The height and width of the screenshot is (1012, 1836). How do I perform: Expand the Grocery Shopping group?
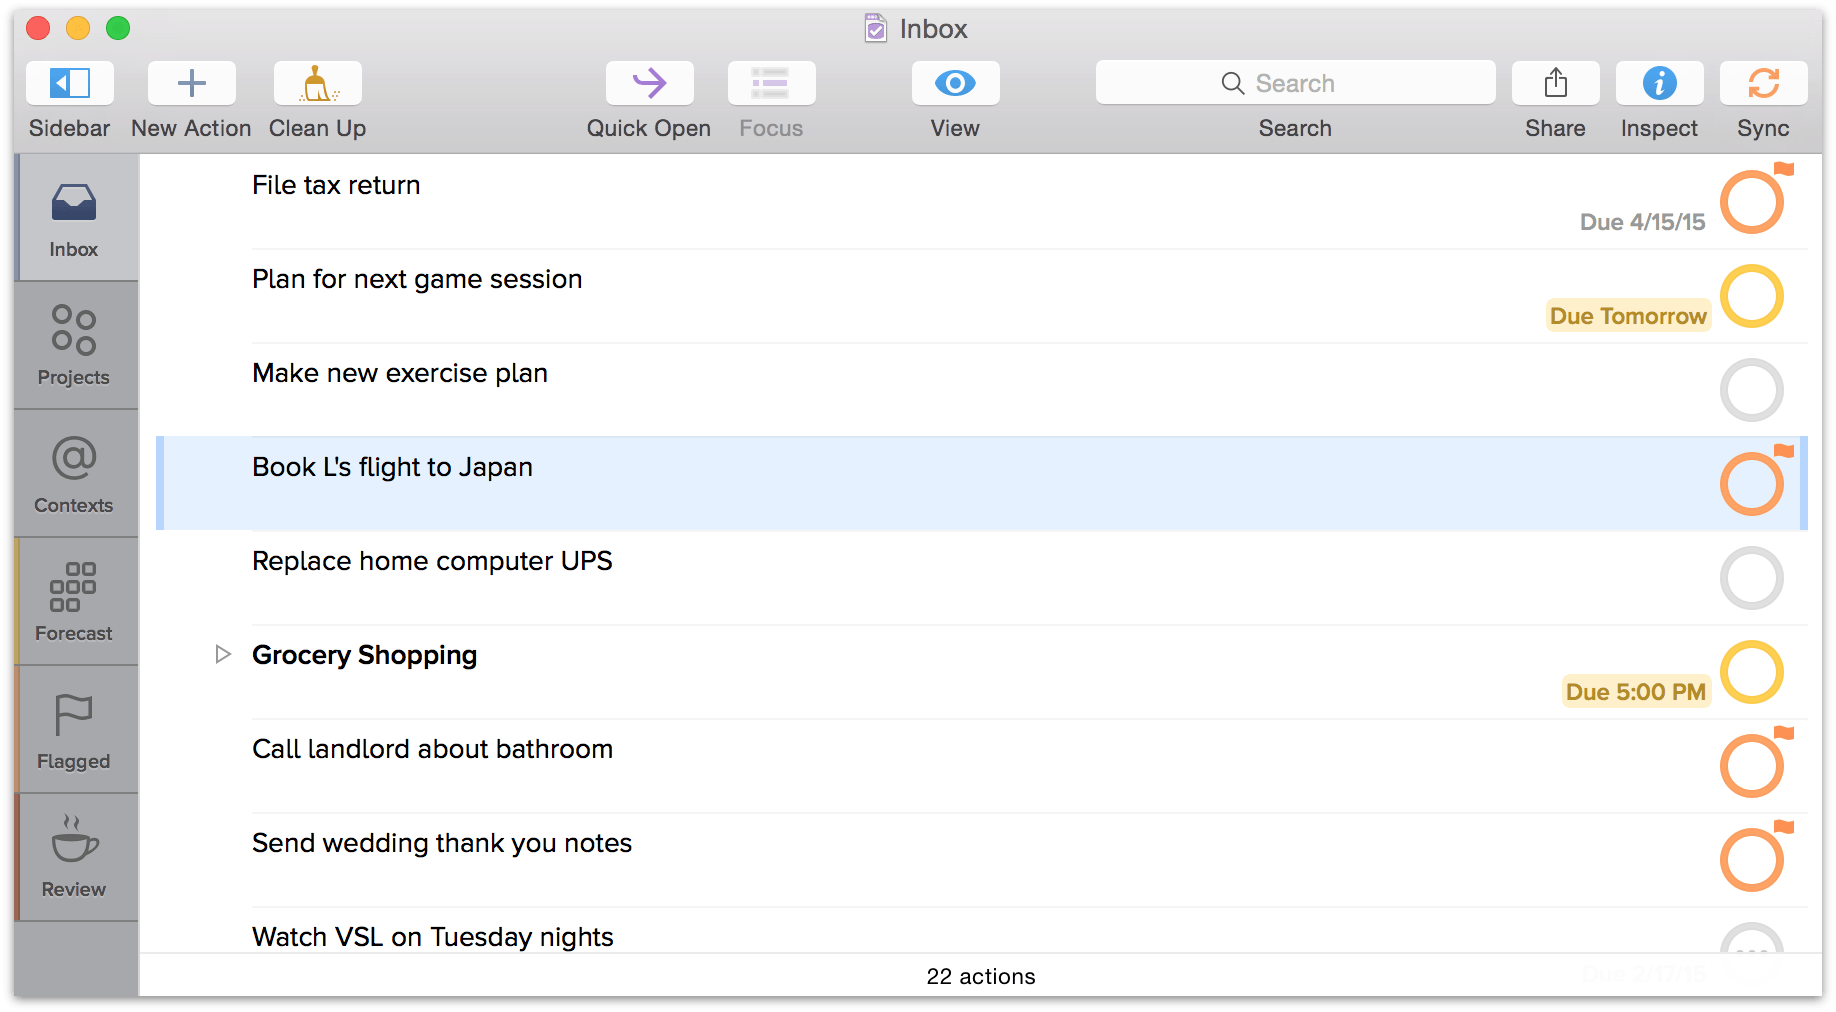(223, 654)
